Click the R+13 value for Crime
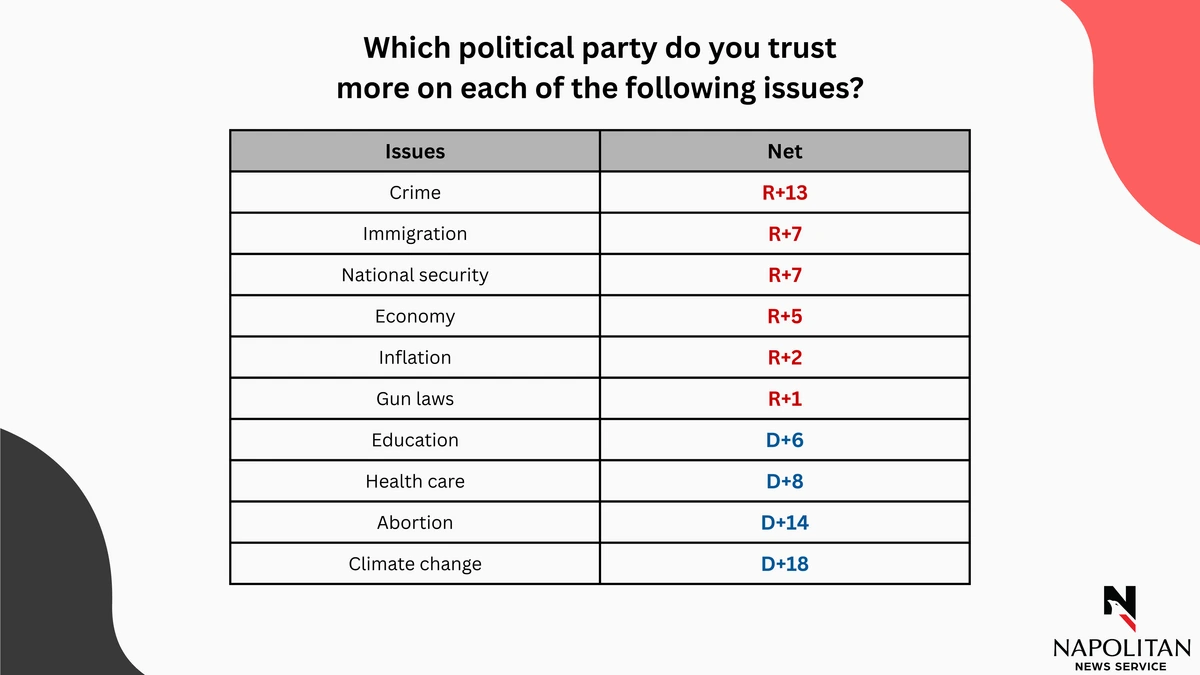 [x=785, y=193]
